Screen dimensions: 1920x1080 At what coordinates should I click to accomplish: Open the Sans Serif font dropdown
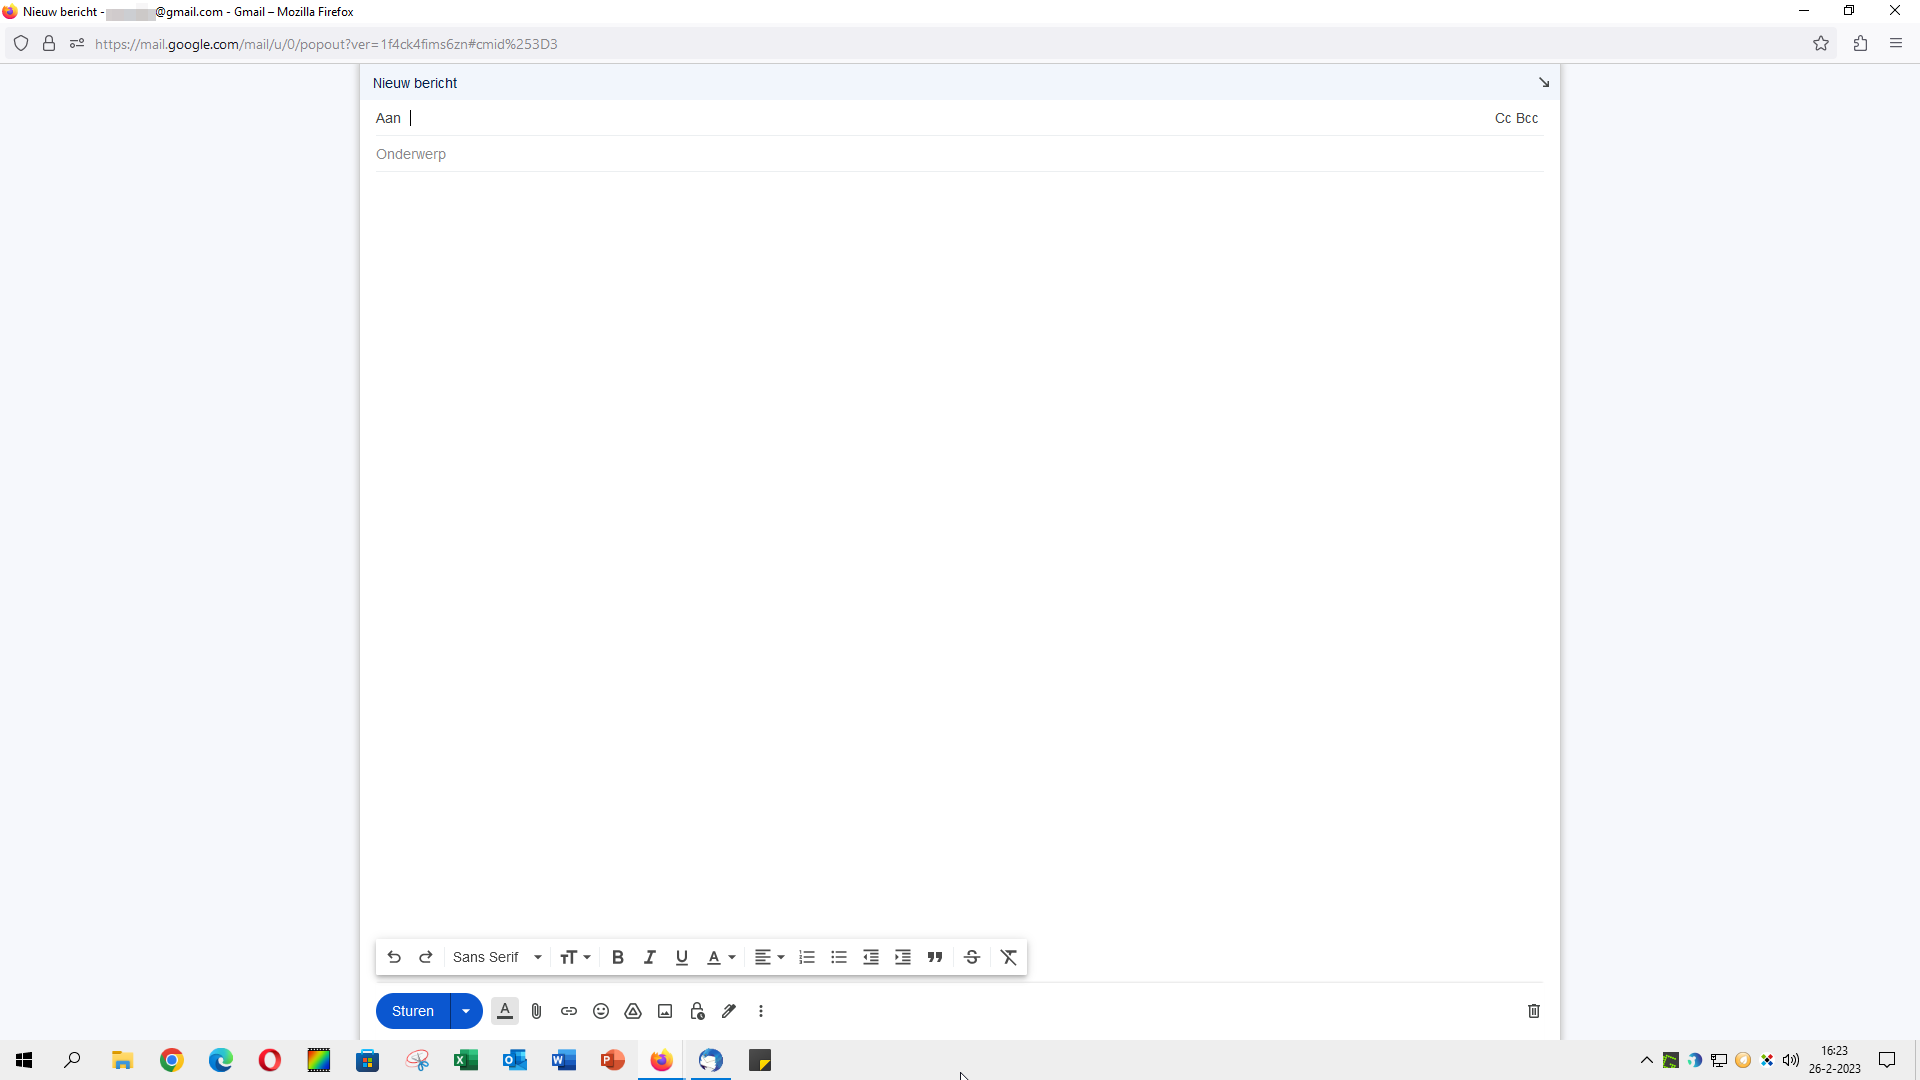click(x=497, y=957)
